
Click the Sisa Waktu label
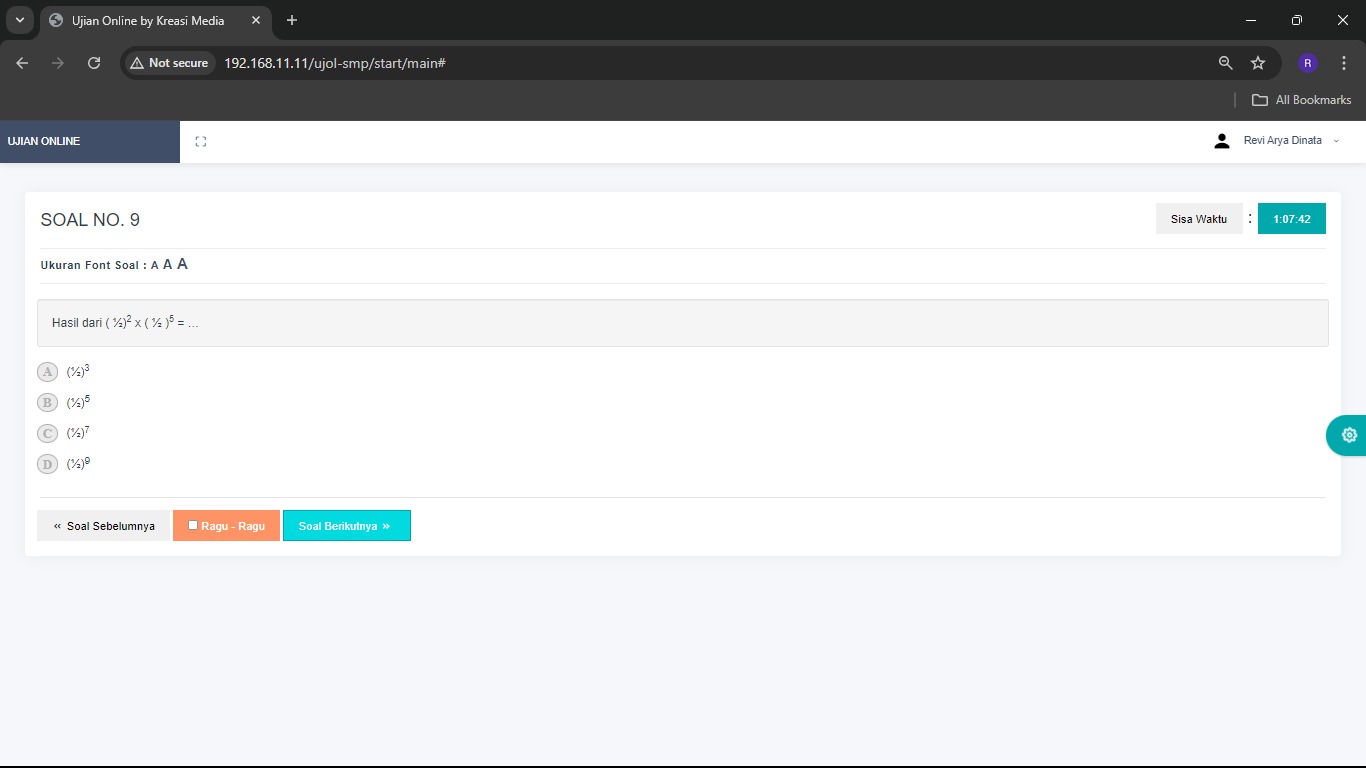(x=1199, y=219)
